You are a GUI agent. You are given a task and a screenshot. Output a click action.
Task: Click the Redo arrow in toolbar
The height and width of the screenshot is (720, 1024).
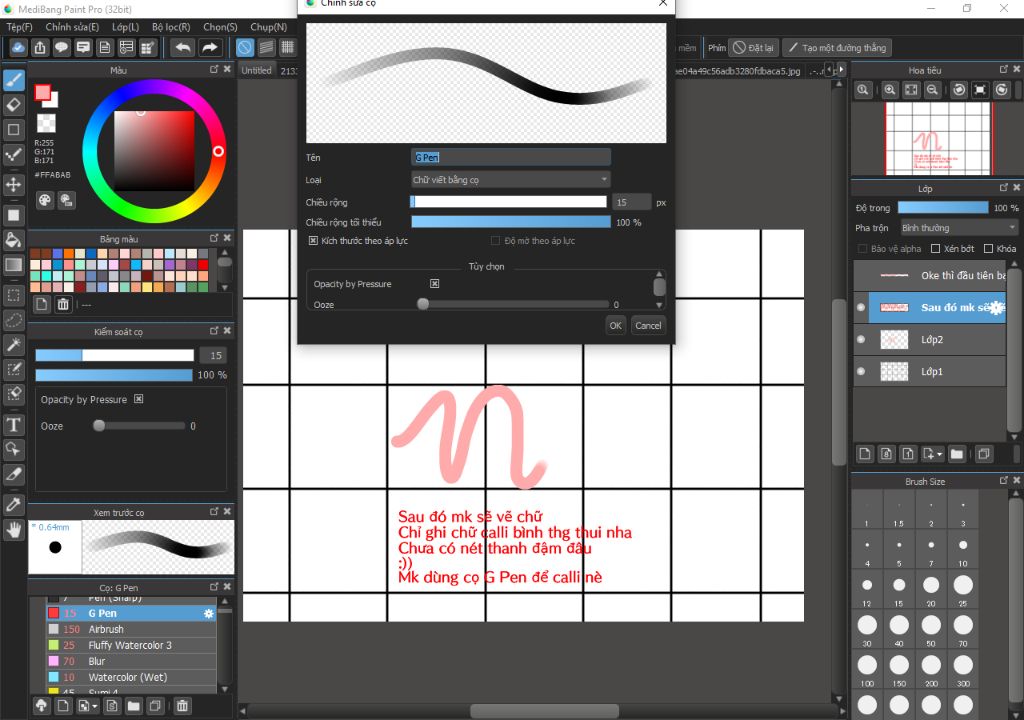point(209,48)
